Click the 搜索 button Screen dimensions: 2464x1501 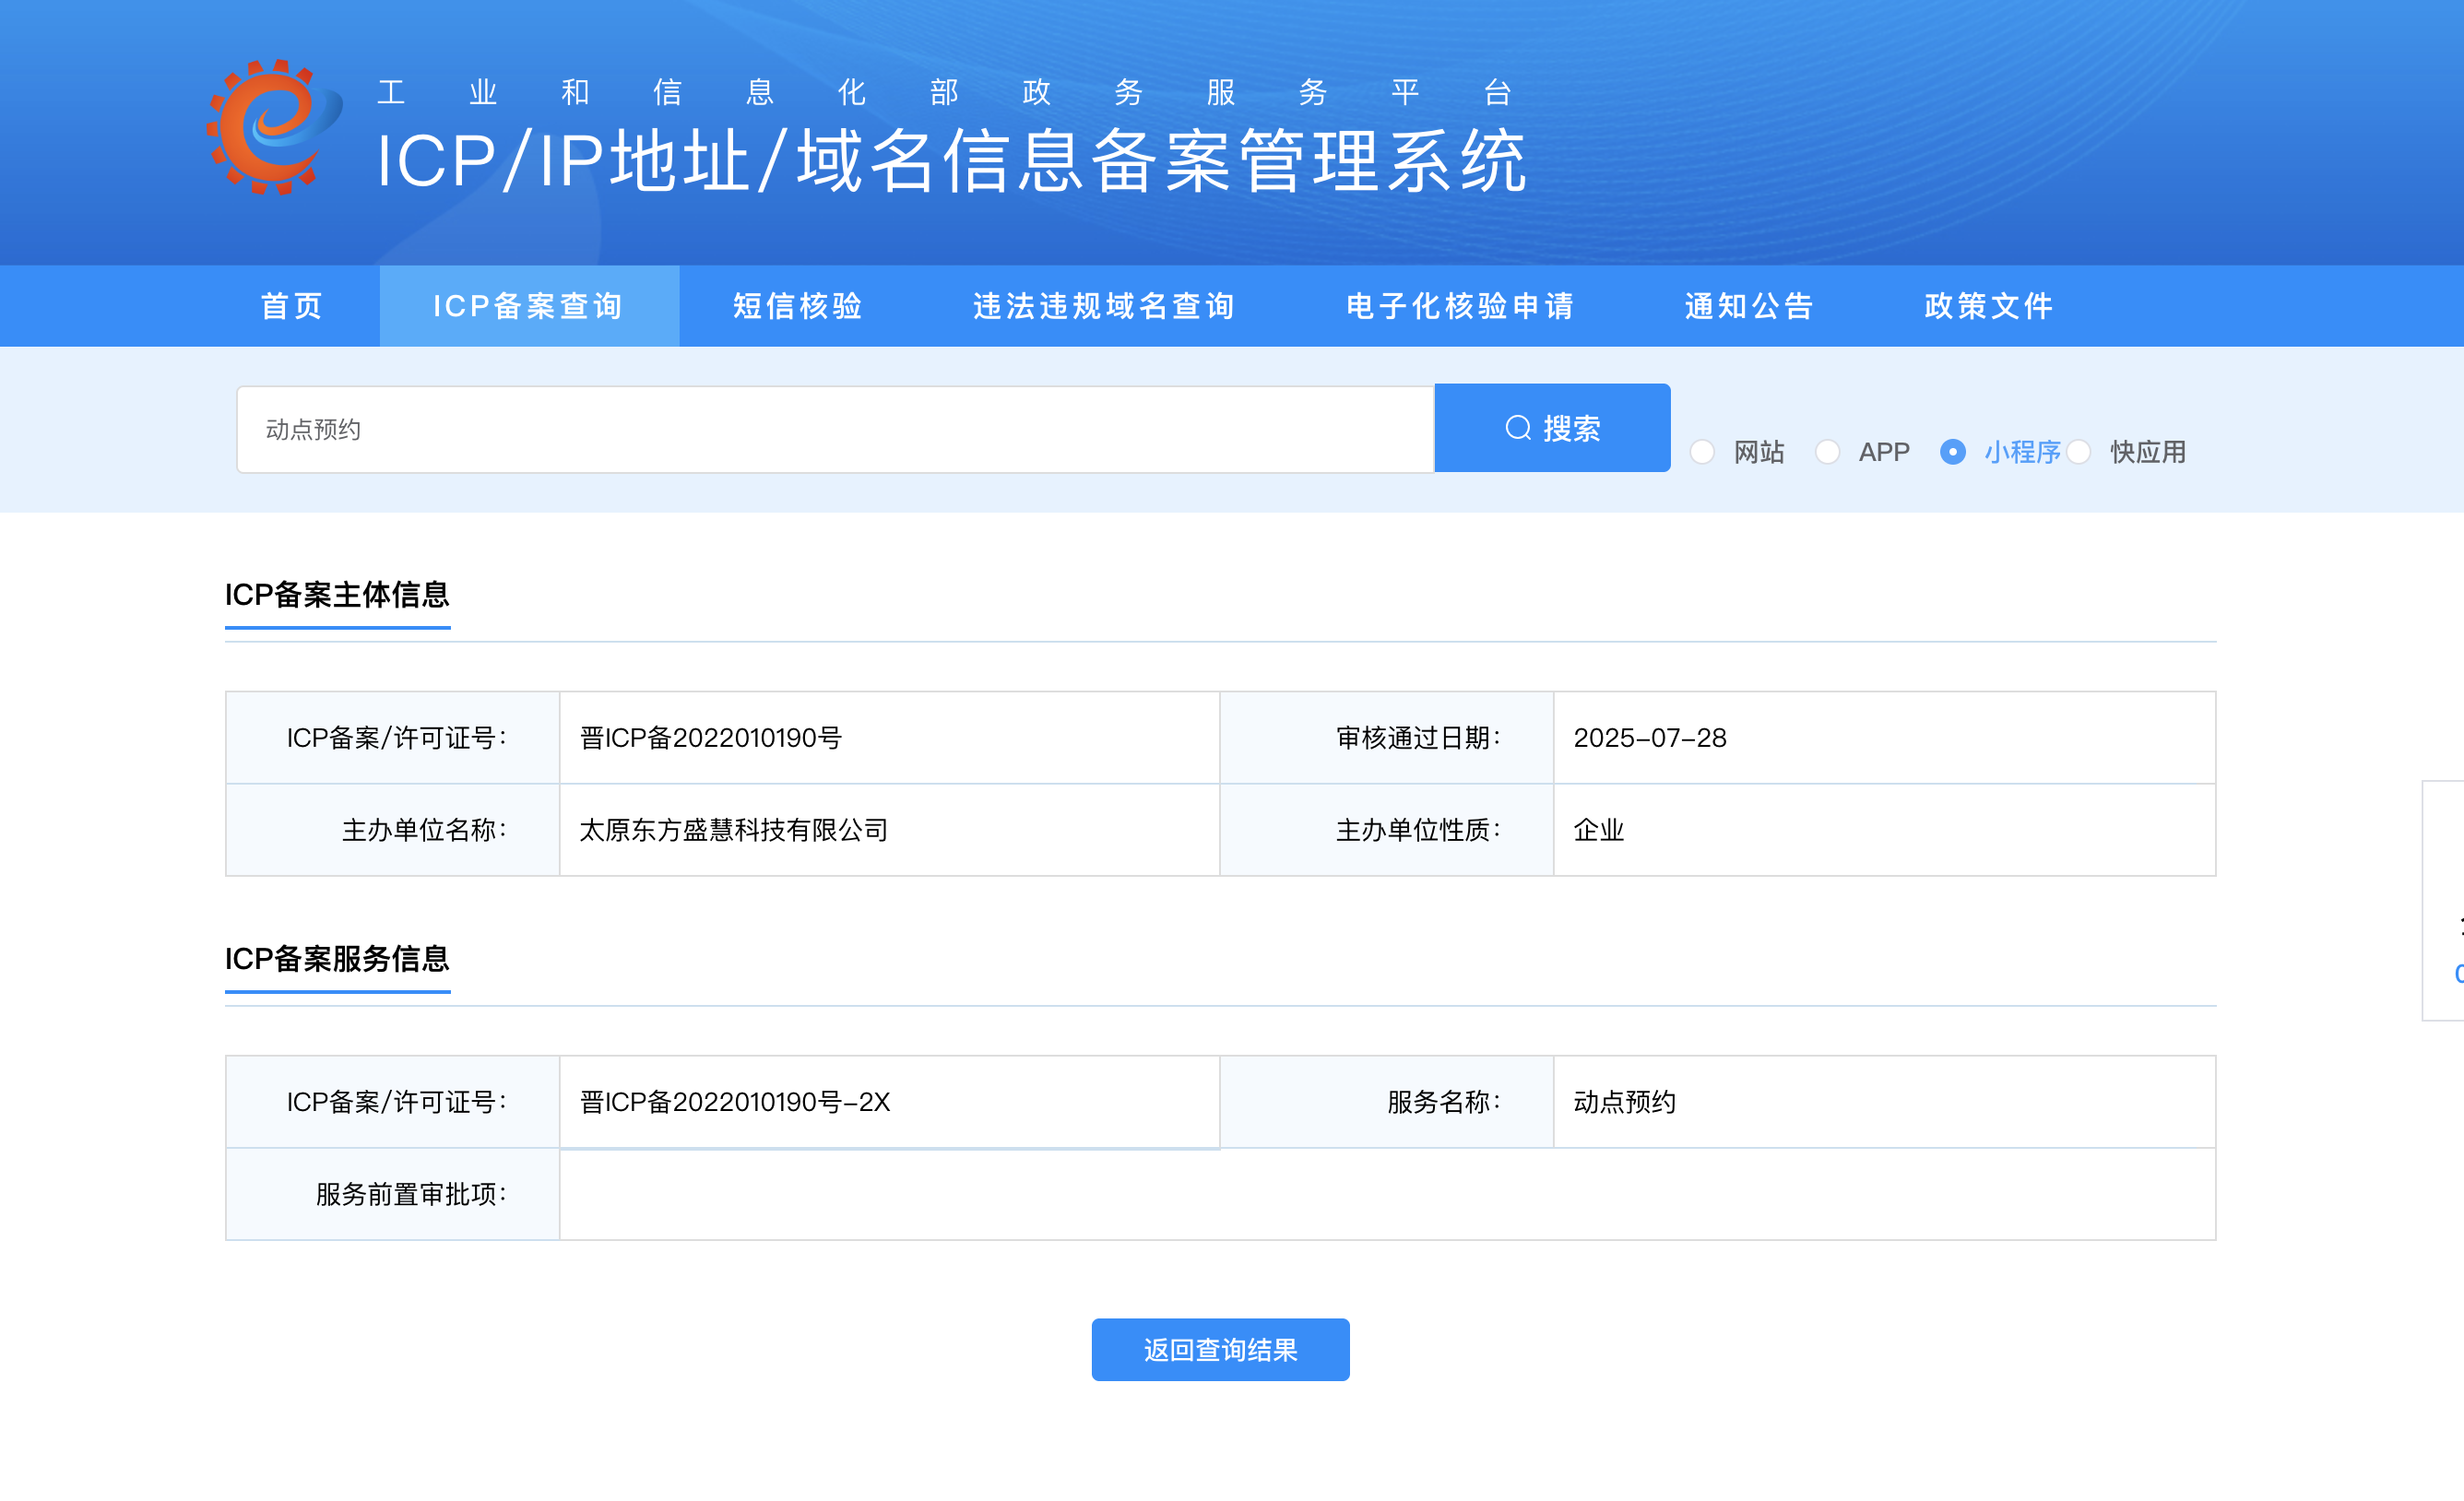tap(1552, 428)
